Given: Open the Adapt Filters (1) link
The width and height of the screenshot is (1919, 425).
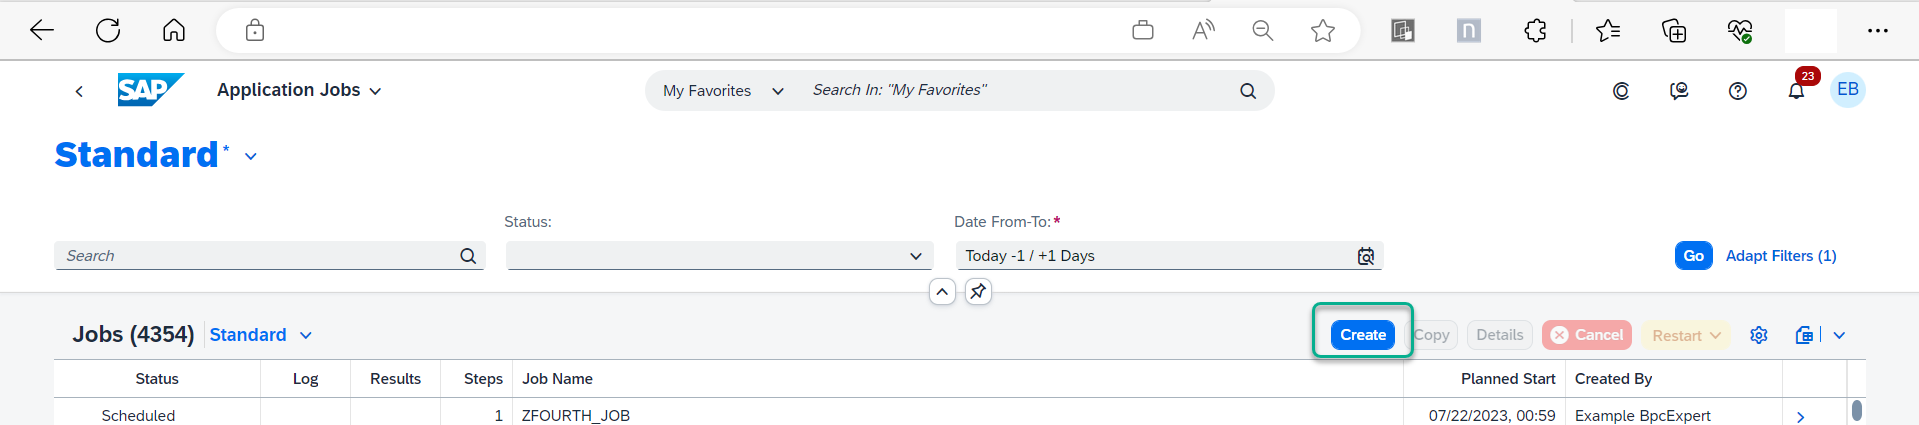Looking at the screenshot, I should [1780, 256].
